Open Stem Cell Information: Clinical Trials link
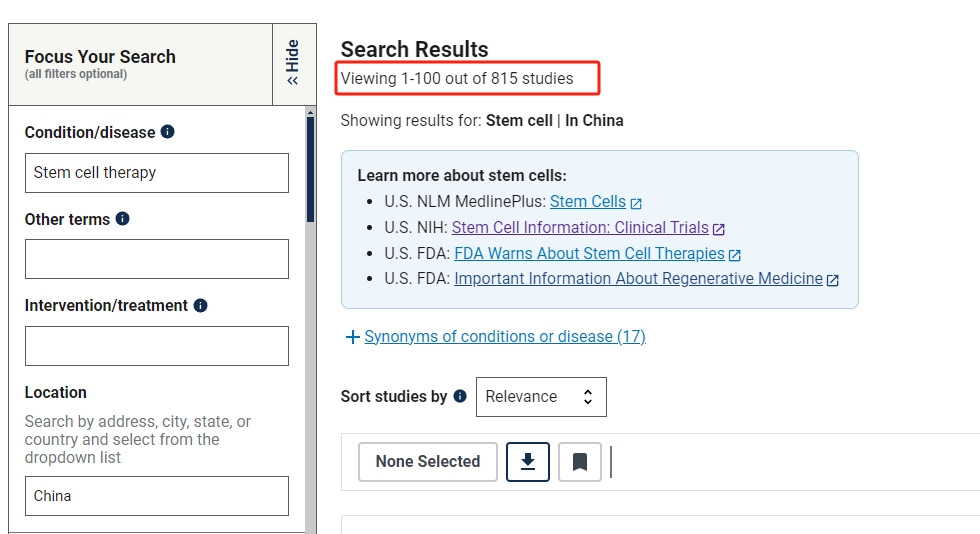 [580, 228]
